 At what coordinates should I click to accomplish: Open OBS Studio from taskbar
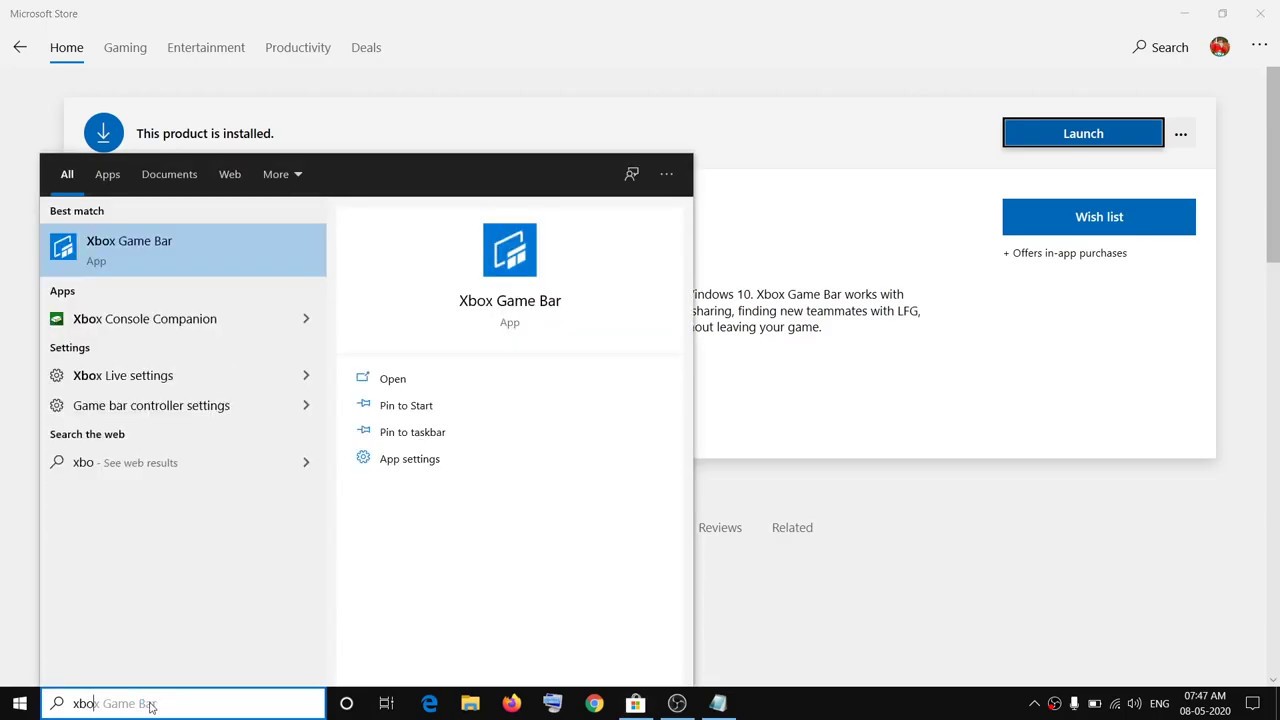coord(677,704)
